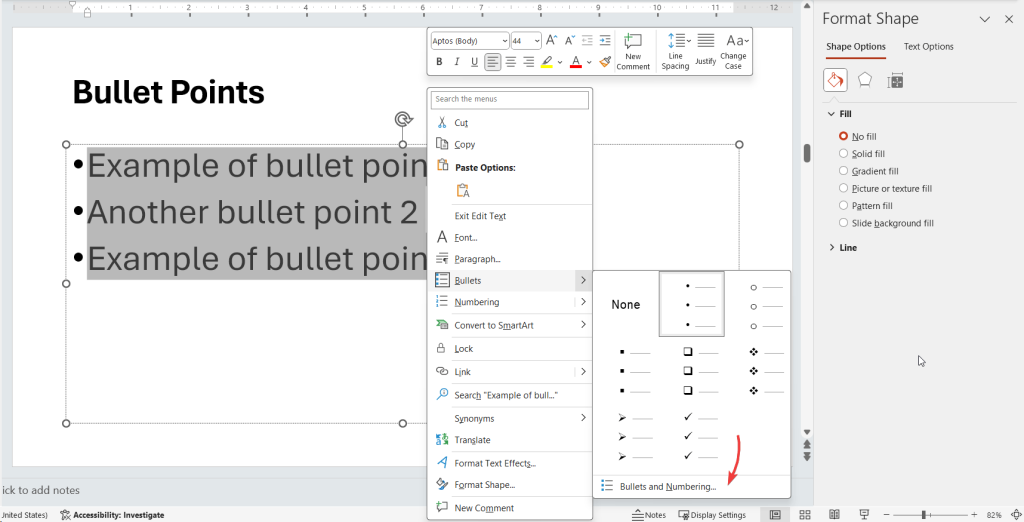Start Slide Show from status bar icon
This screenshot has width=1024, height=522.
pyautogui.click(x=863, y=514)
